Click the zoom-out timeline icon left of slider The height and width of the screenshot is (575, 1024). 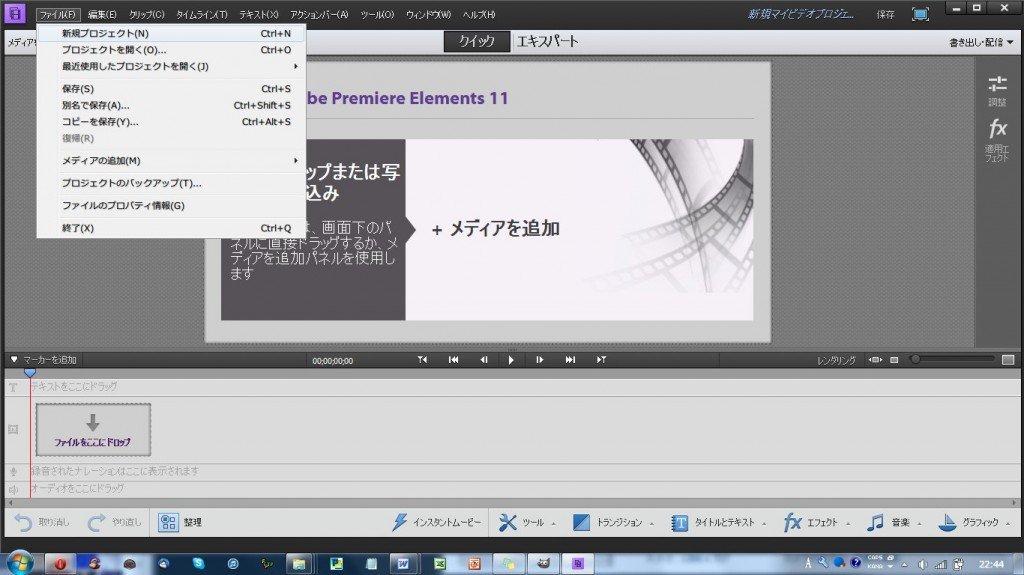pos(894,360)
